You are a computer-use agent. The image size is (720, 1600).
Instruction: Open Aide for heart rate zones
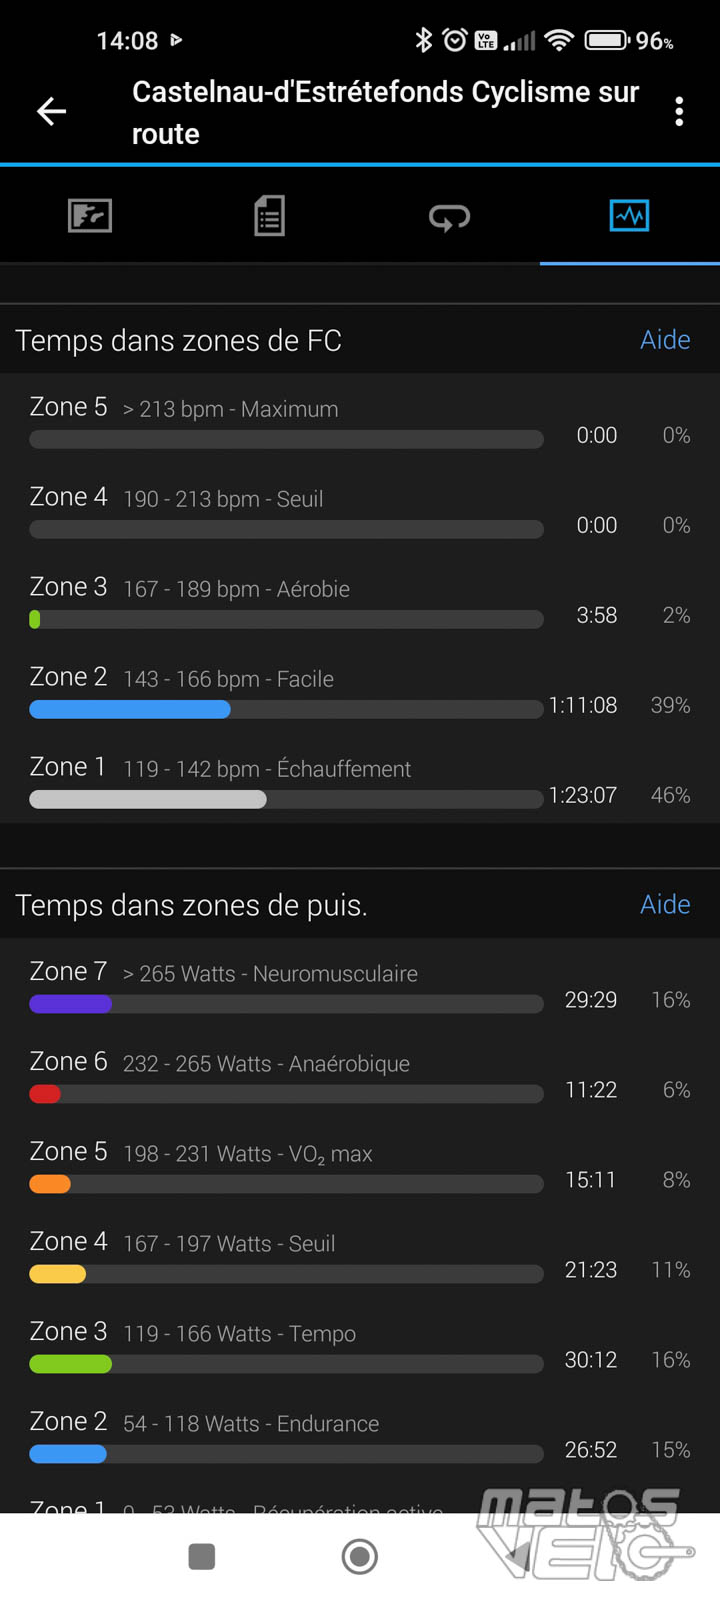point(665,340)
